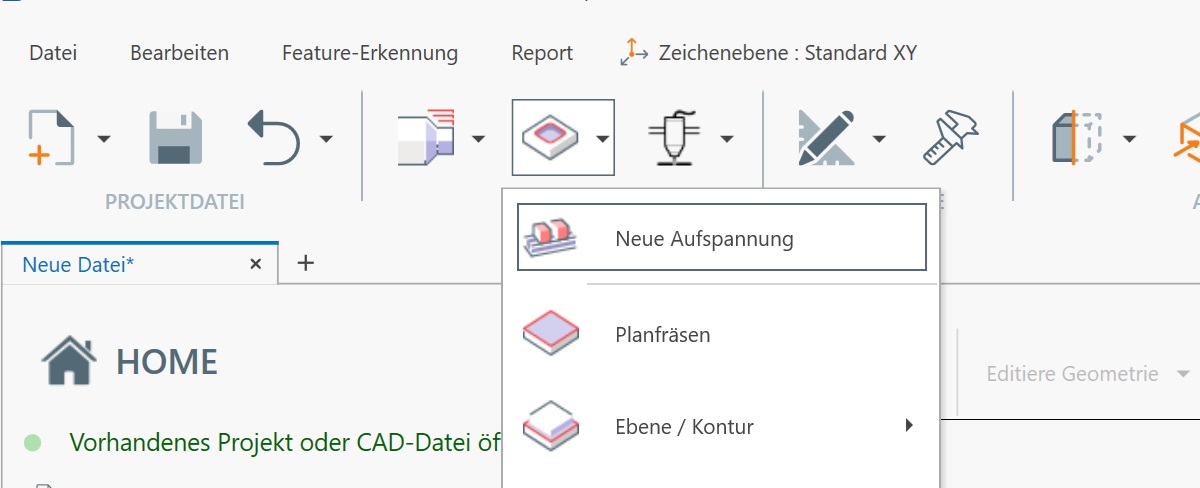Open the Feature-Erkennung menu
This screenshot has width=1200, height=488.
click(x=370, y=53)
